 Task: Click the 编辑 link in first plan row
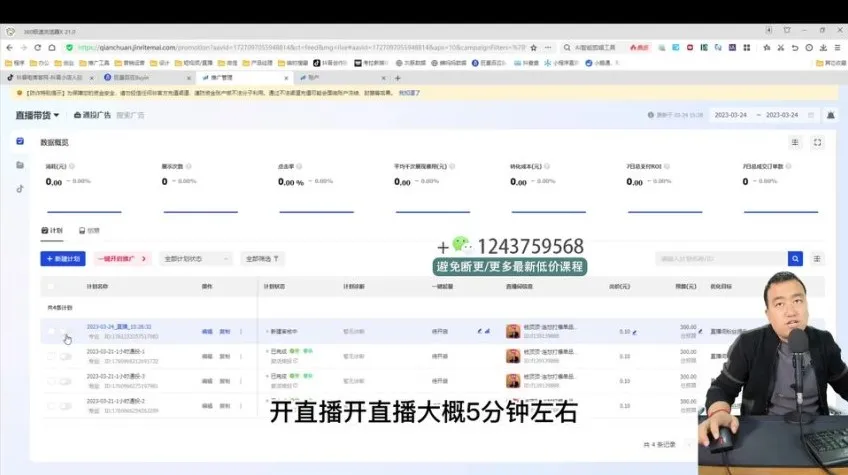(207, 330)
